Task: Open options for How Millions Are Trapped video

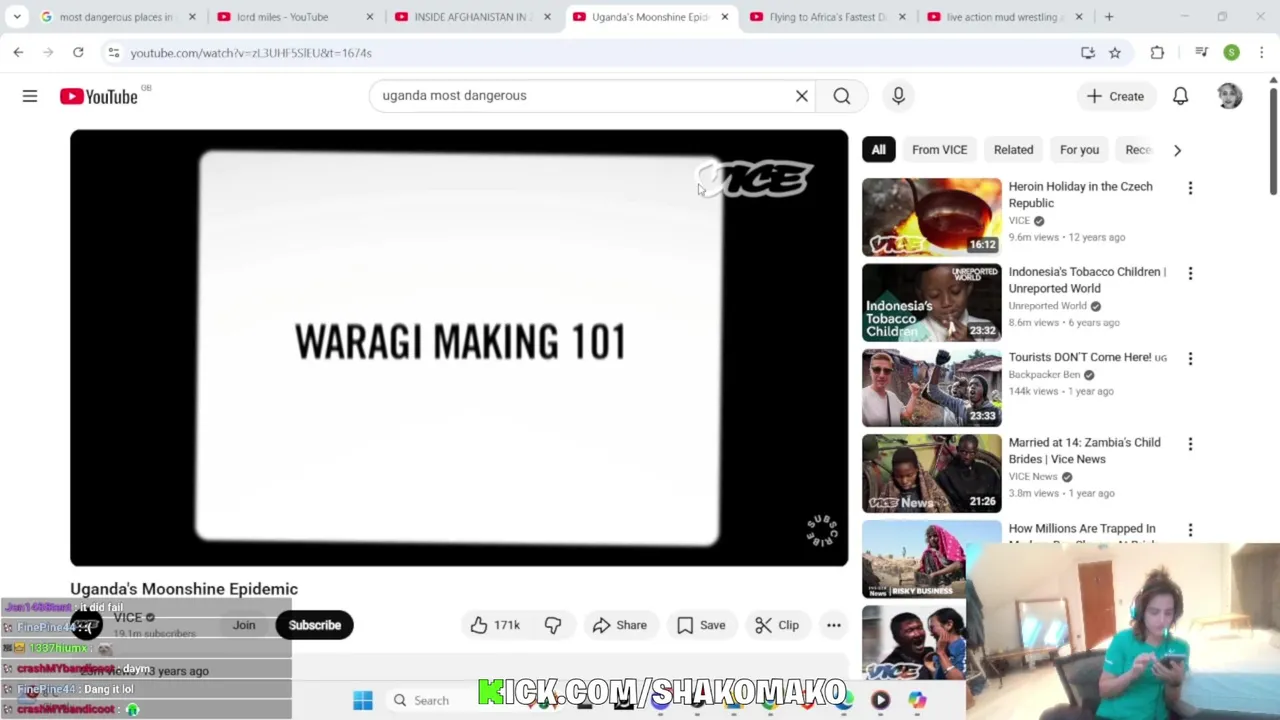Action: (1190, 530)
